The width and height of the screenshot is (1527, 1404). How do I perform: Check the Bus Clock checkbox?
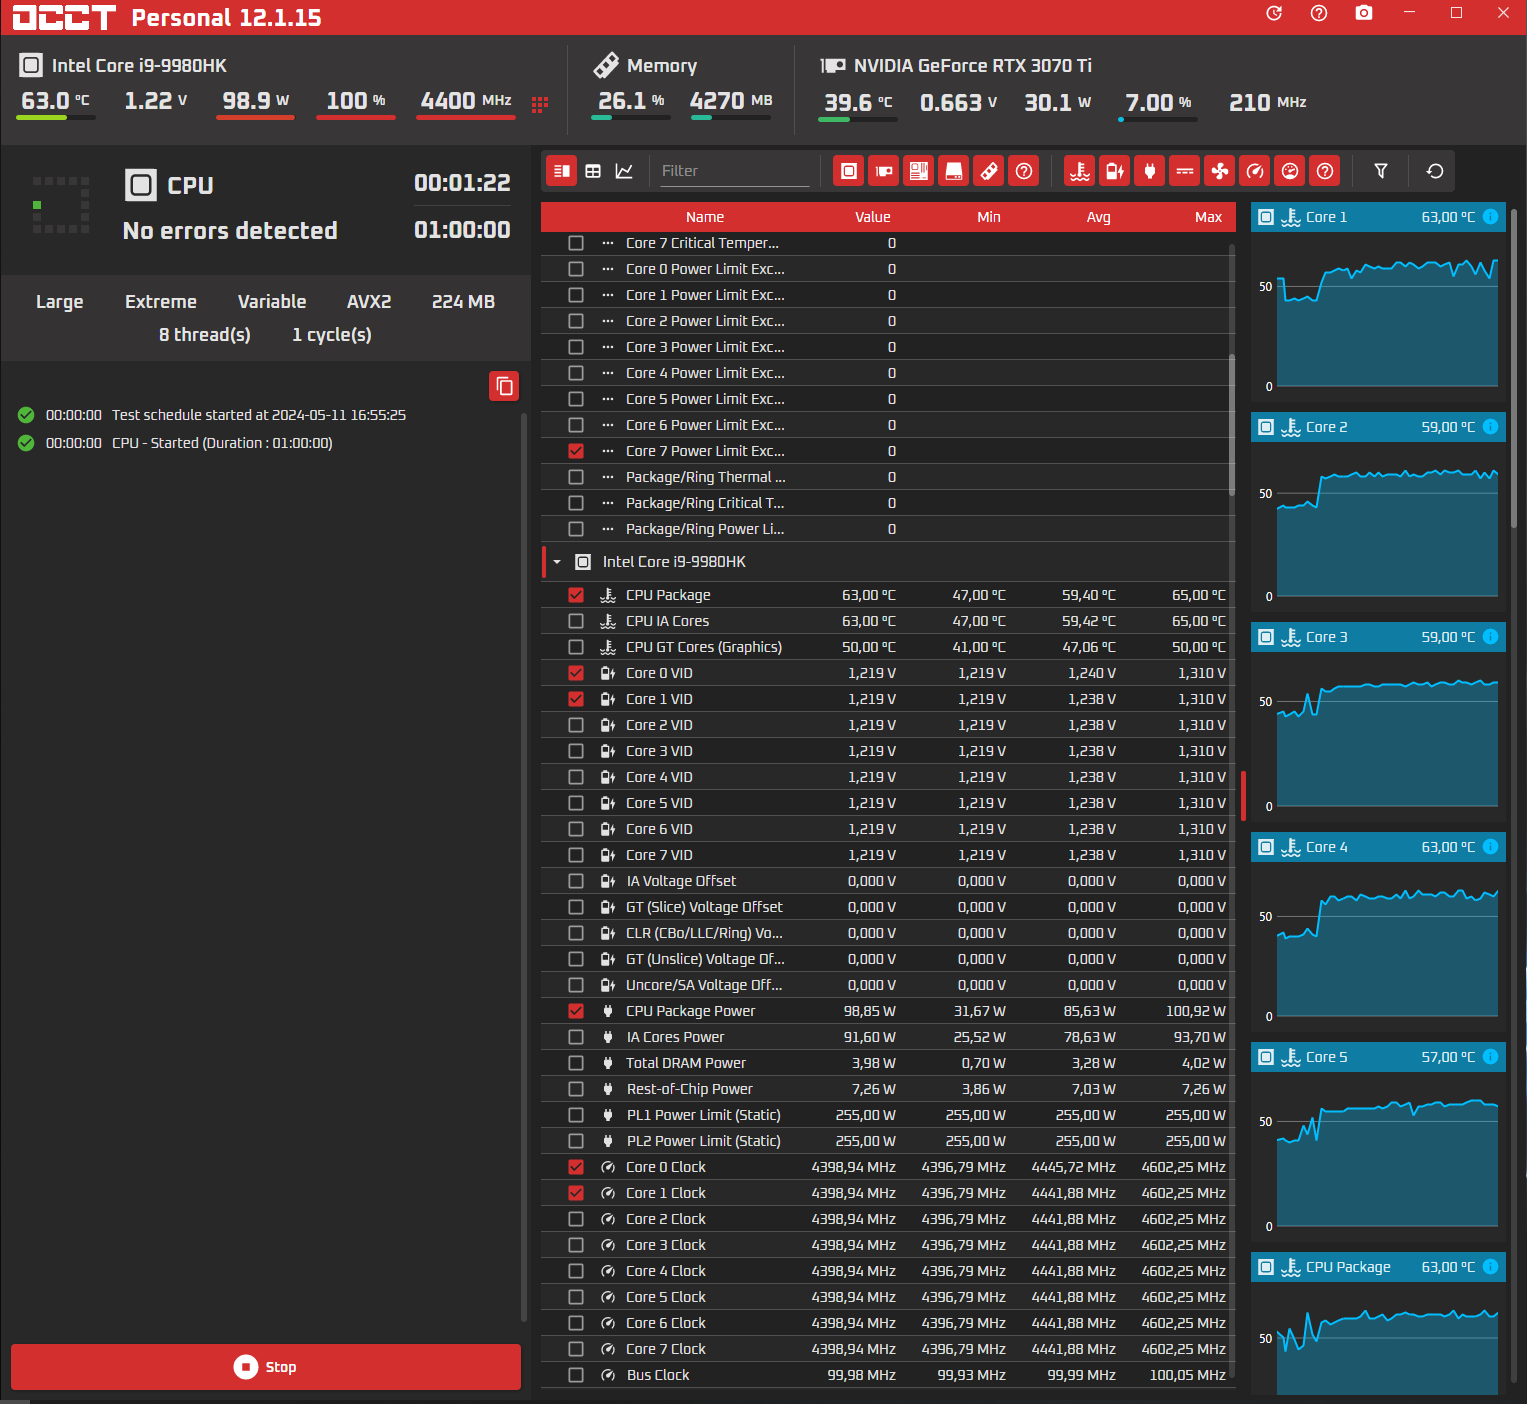click(x=576, y=1375)
